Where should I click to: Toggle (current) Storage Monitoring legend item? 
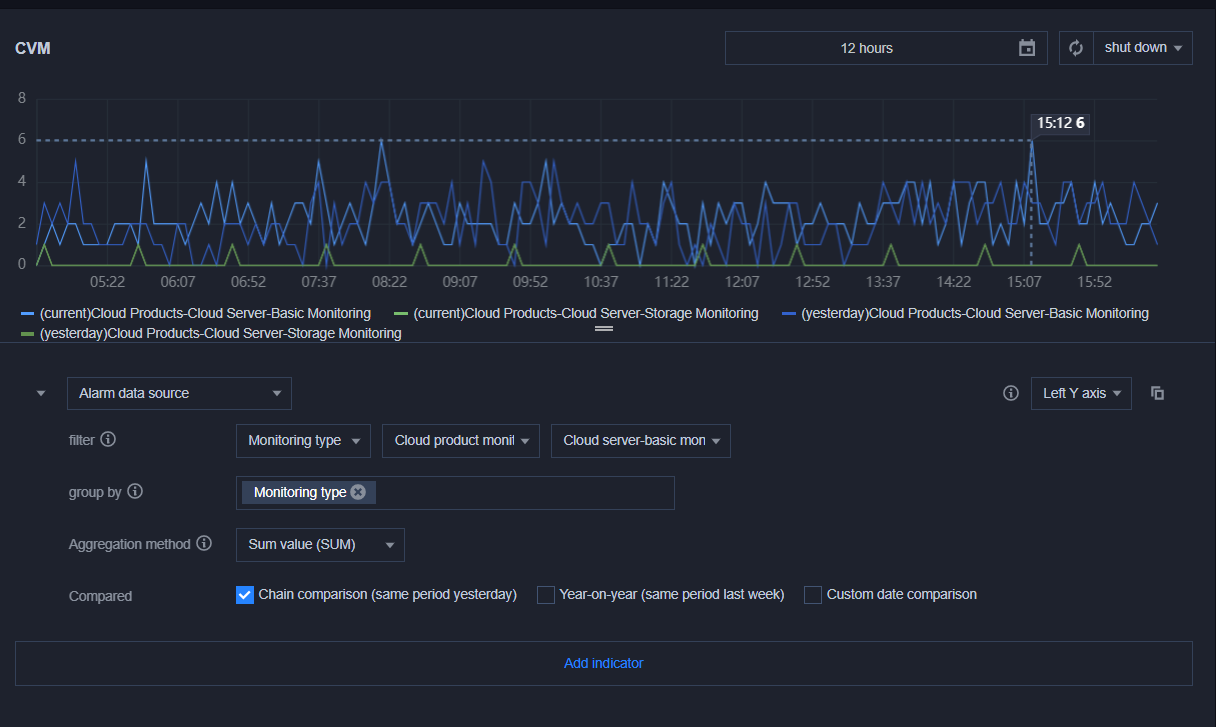click(584, 313)
